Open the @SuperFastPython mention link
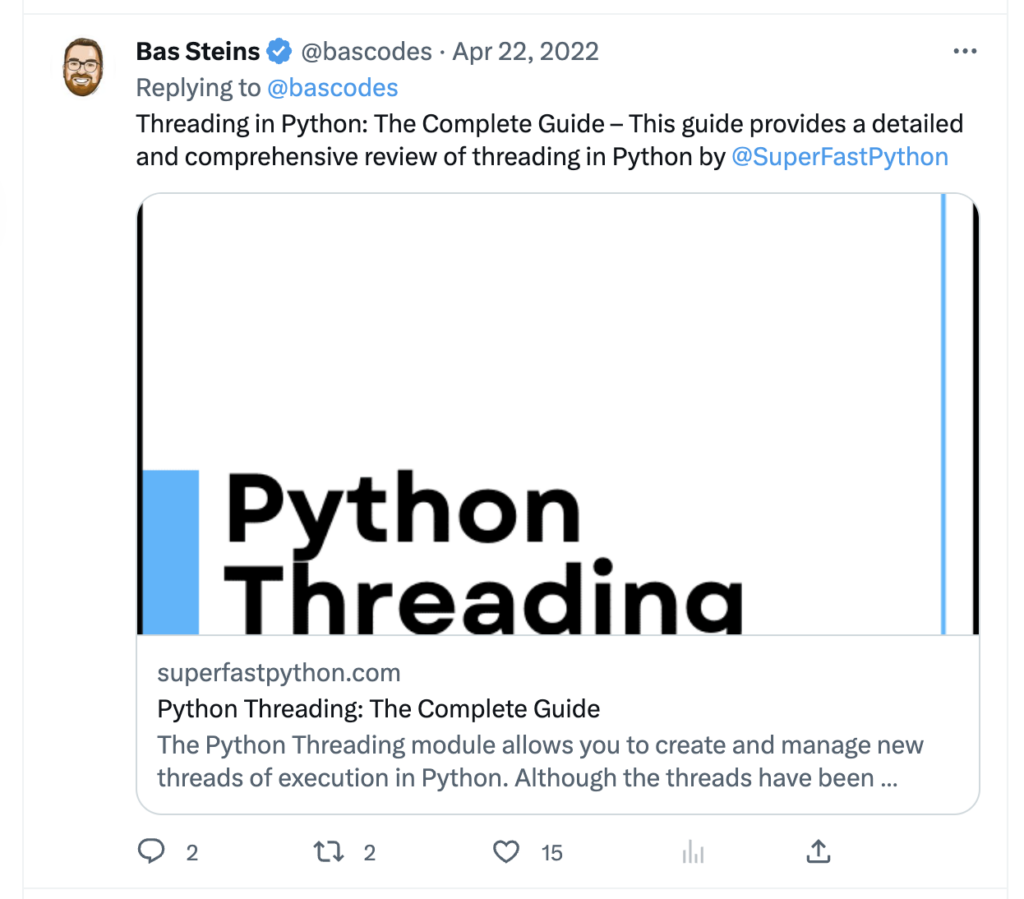The height and width of the screenshot is (899, 1024). coord(840,157)
